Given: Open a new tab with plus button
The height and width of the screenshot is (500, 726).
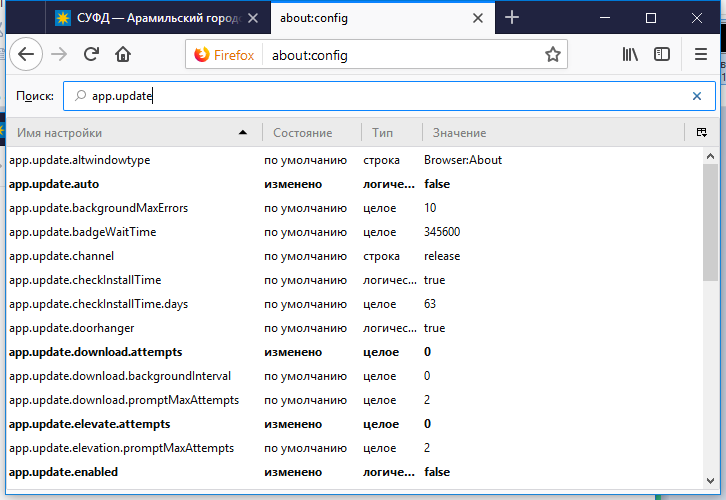Looking at the screenshot, I should coord(512,18).
